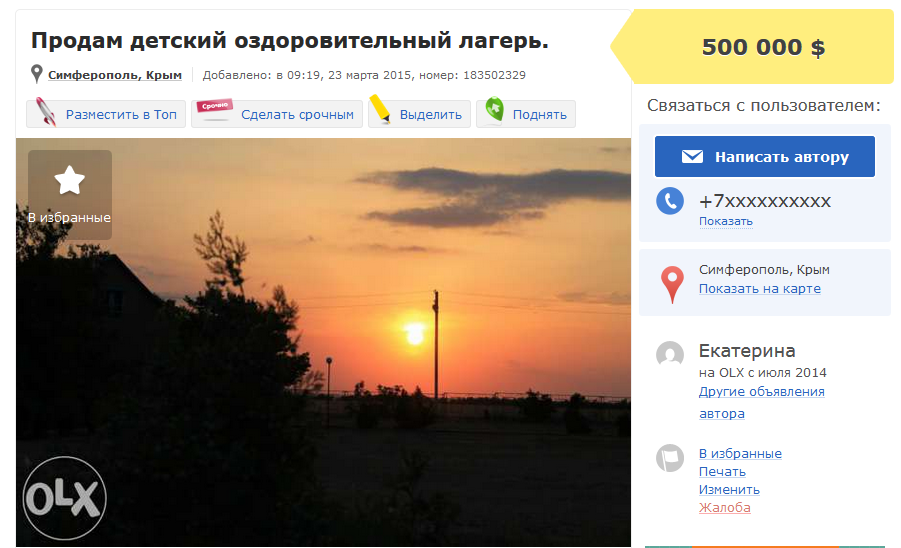The width and height of the screenshot is (901, 548).
Task: Open the Написать автору message button
Action: click(x=765, y=156)
